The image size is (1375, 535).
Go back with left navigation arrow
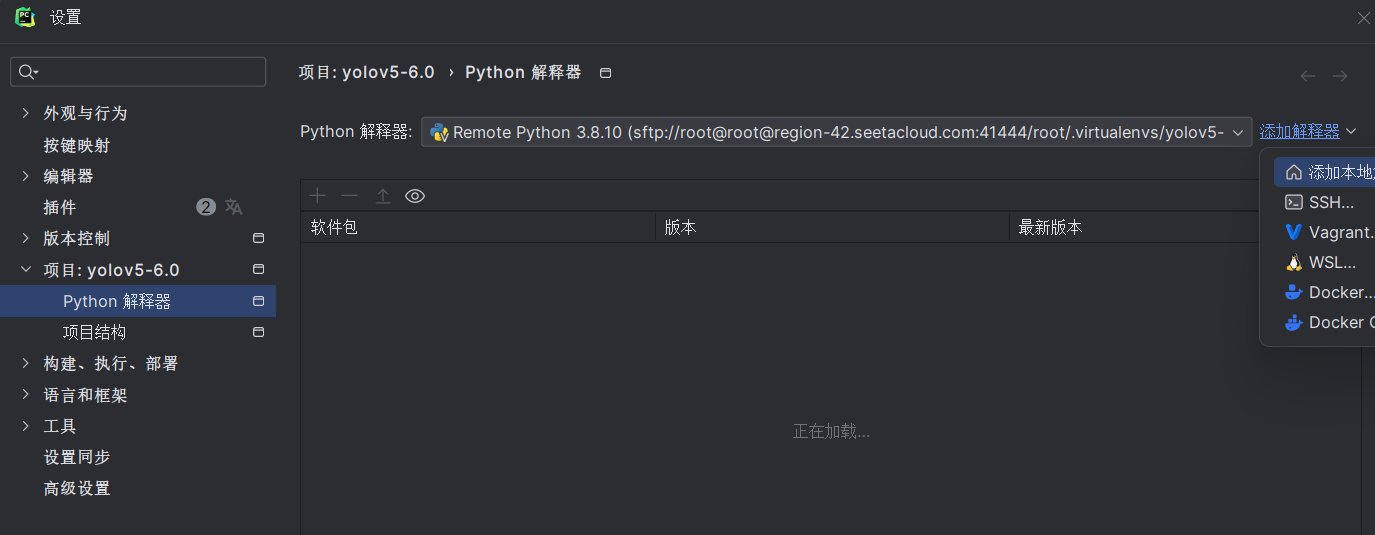1308,76
